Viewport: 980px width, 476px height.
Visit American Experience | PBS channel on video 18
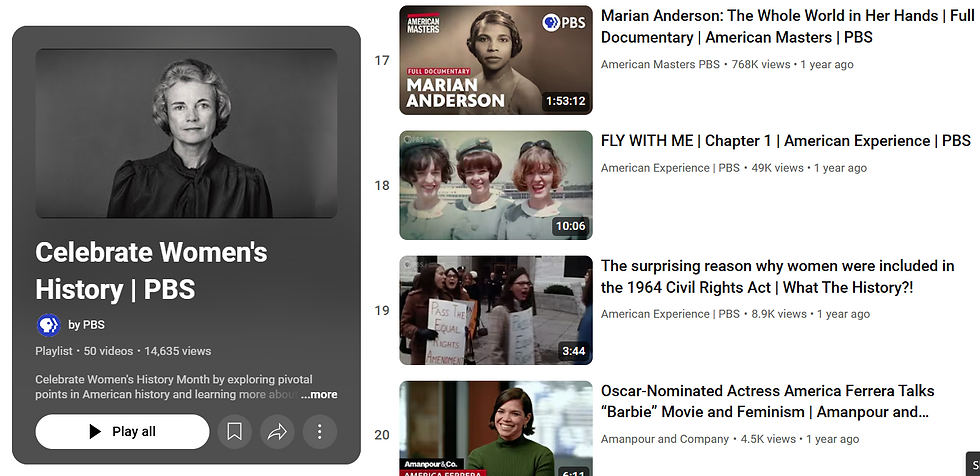670,168
